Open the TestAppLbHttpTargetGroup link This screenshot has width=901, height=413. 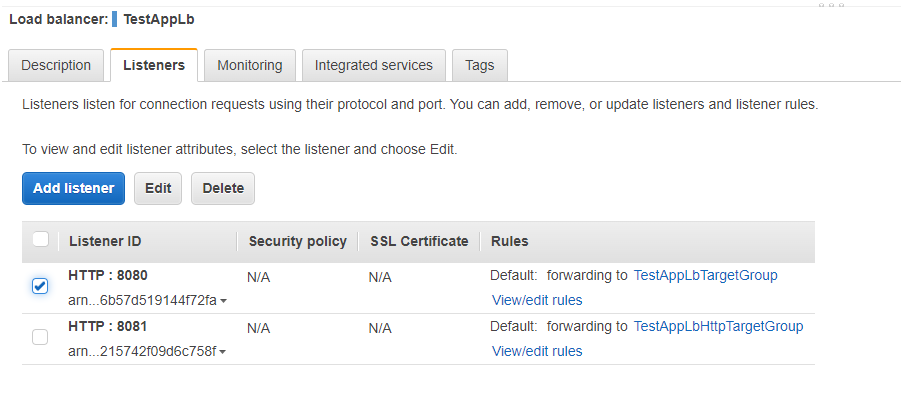pos(718,326)
